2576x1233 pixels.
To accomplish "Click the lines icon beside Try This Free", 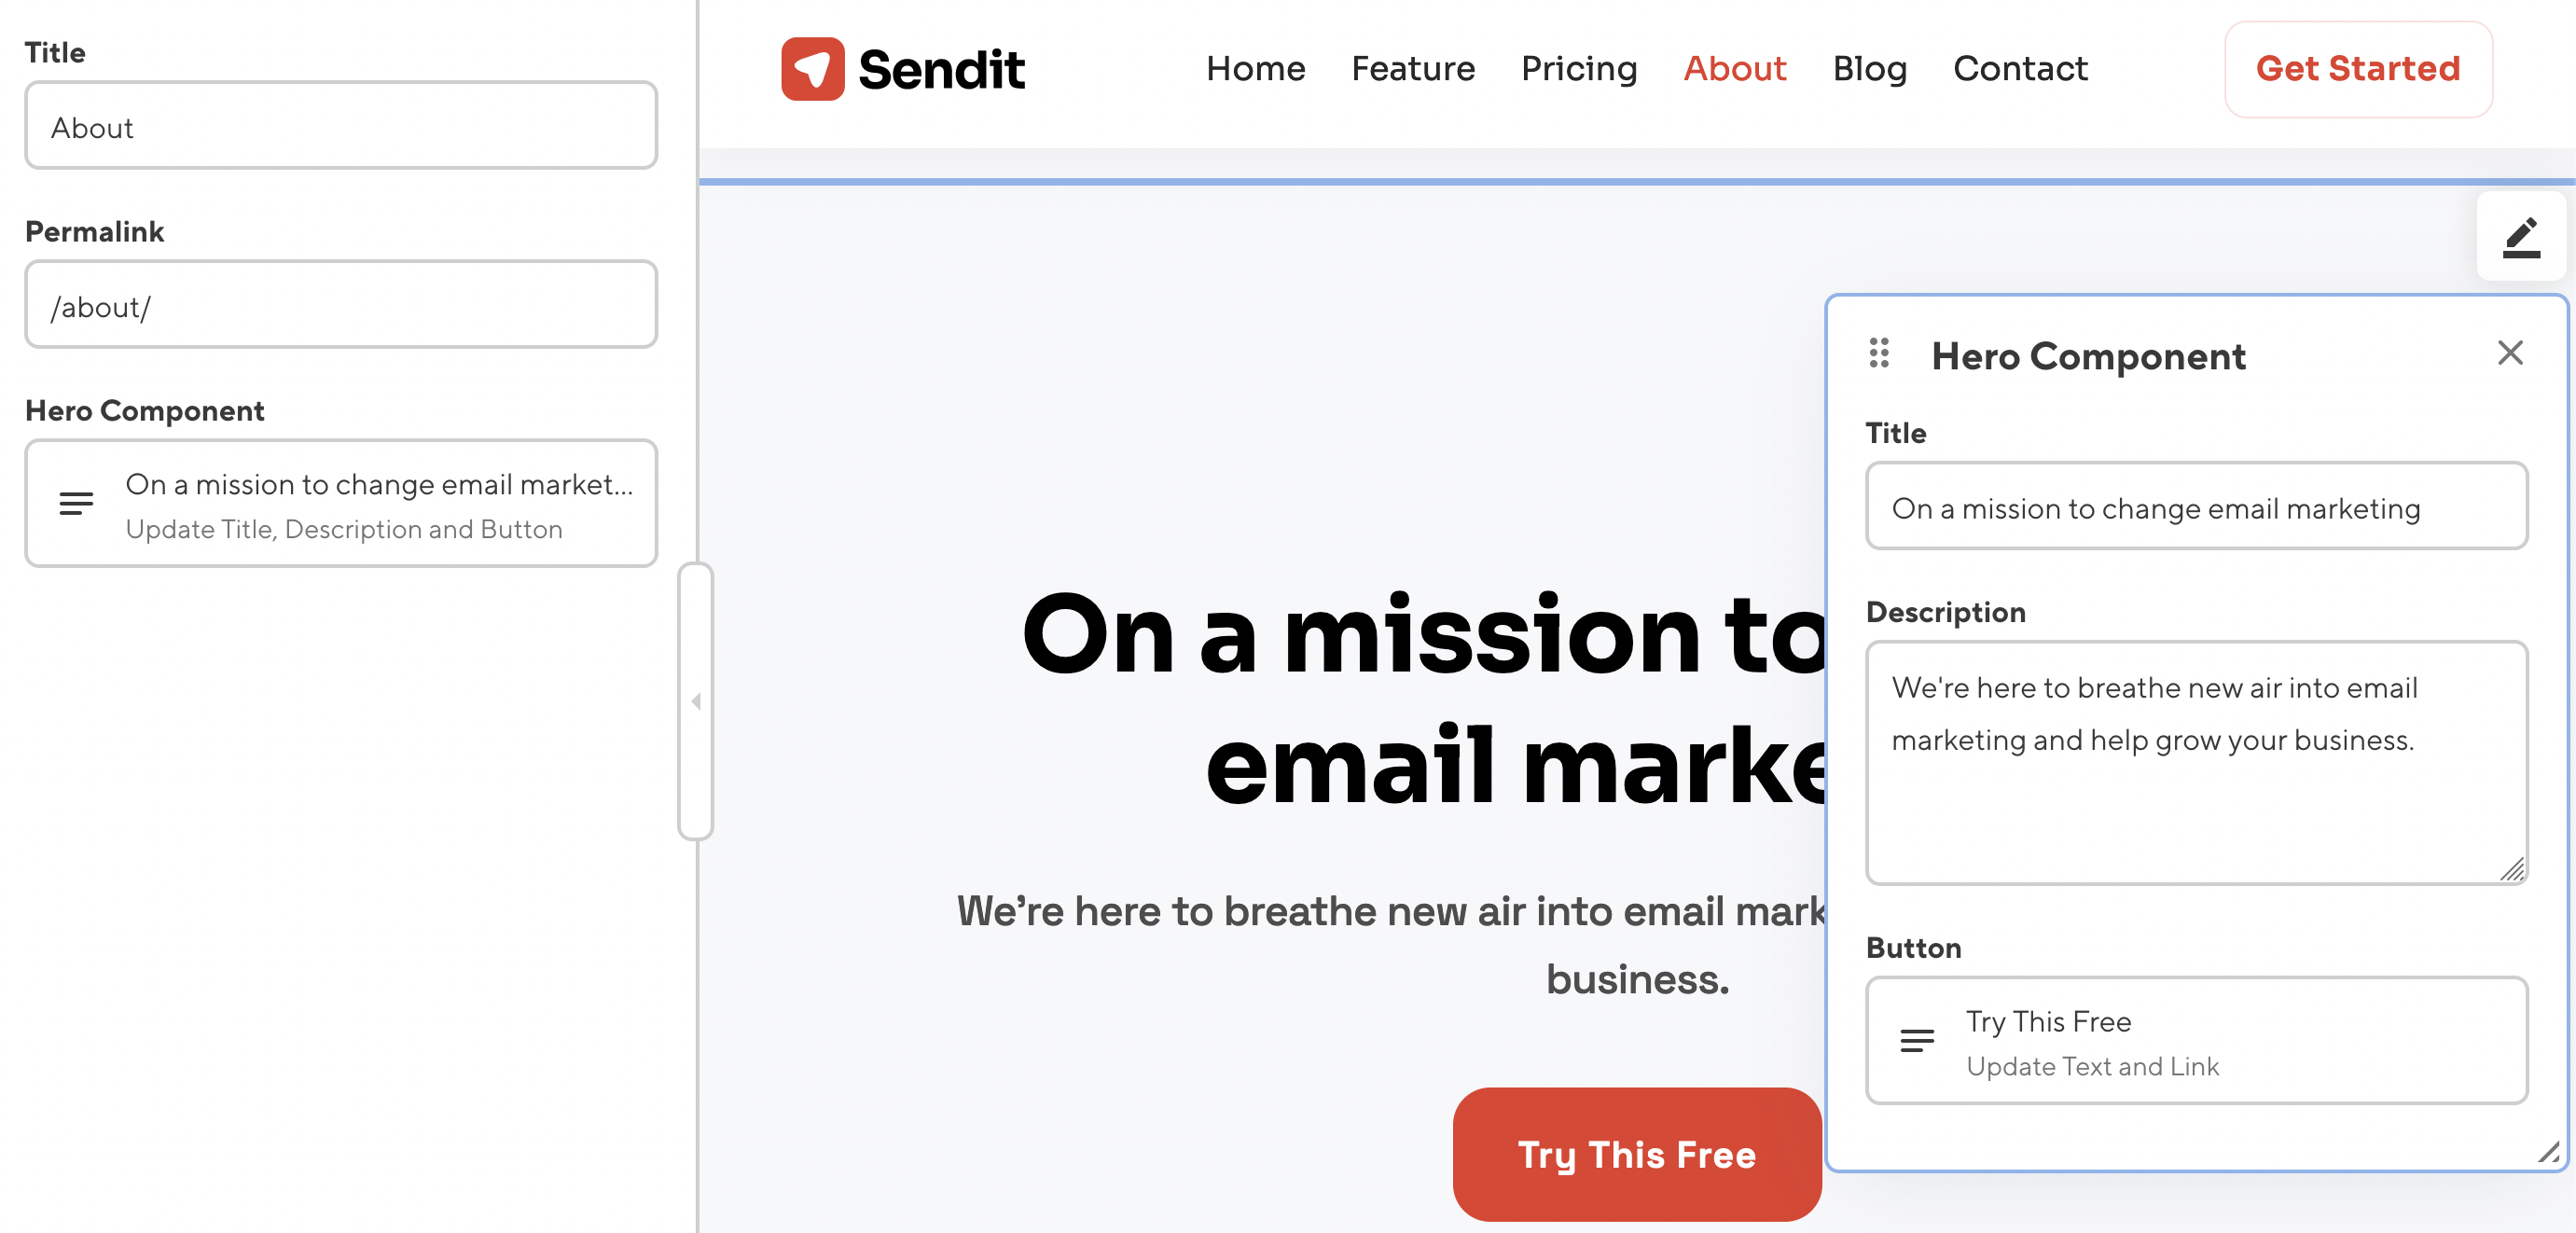I will pos(1916,1041).
